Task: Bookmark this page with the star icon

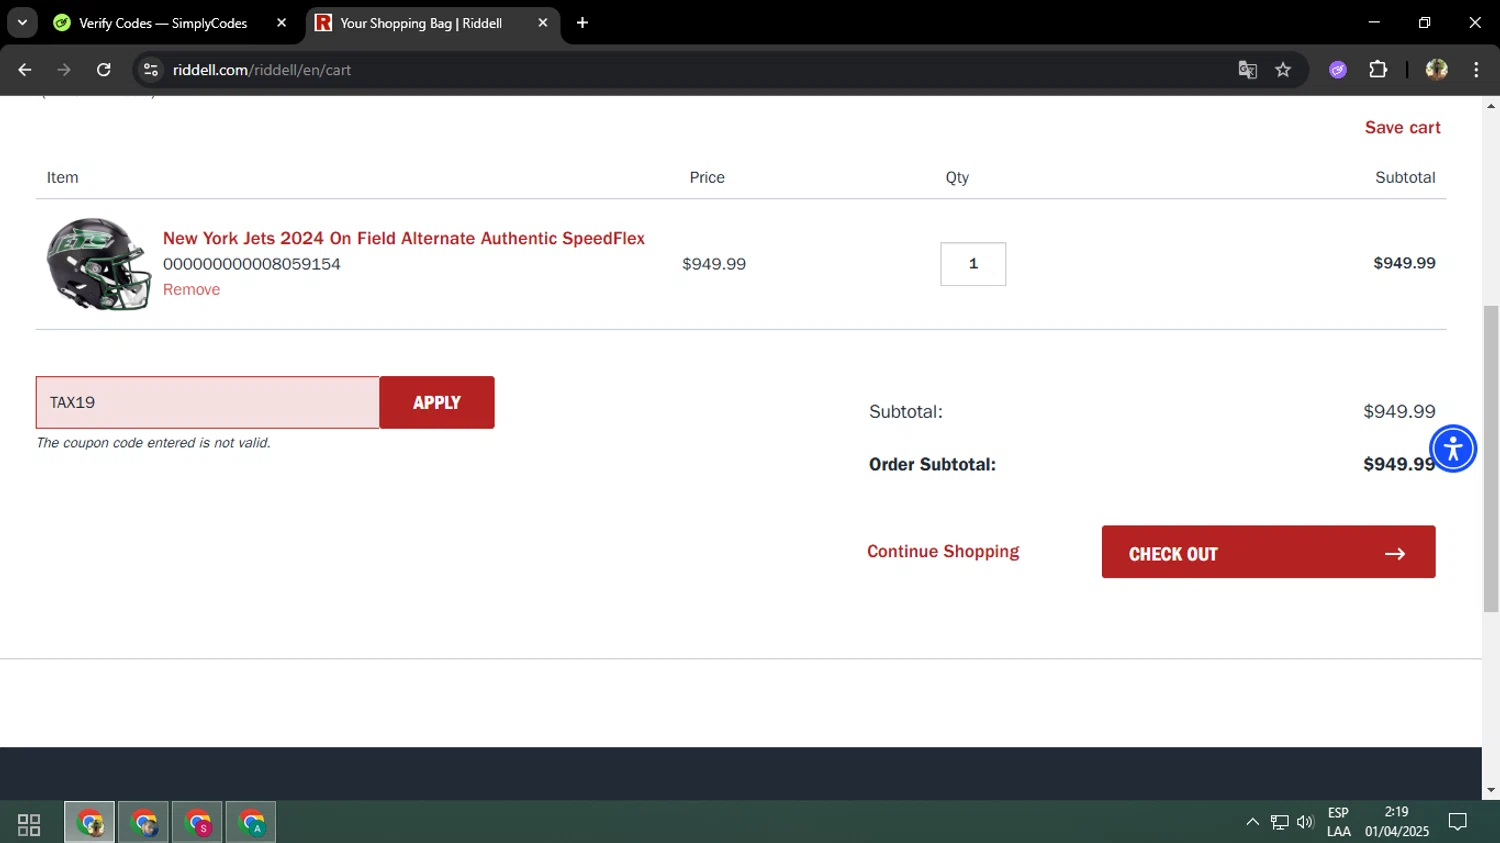Action: (x=1283, y=70)
